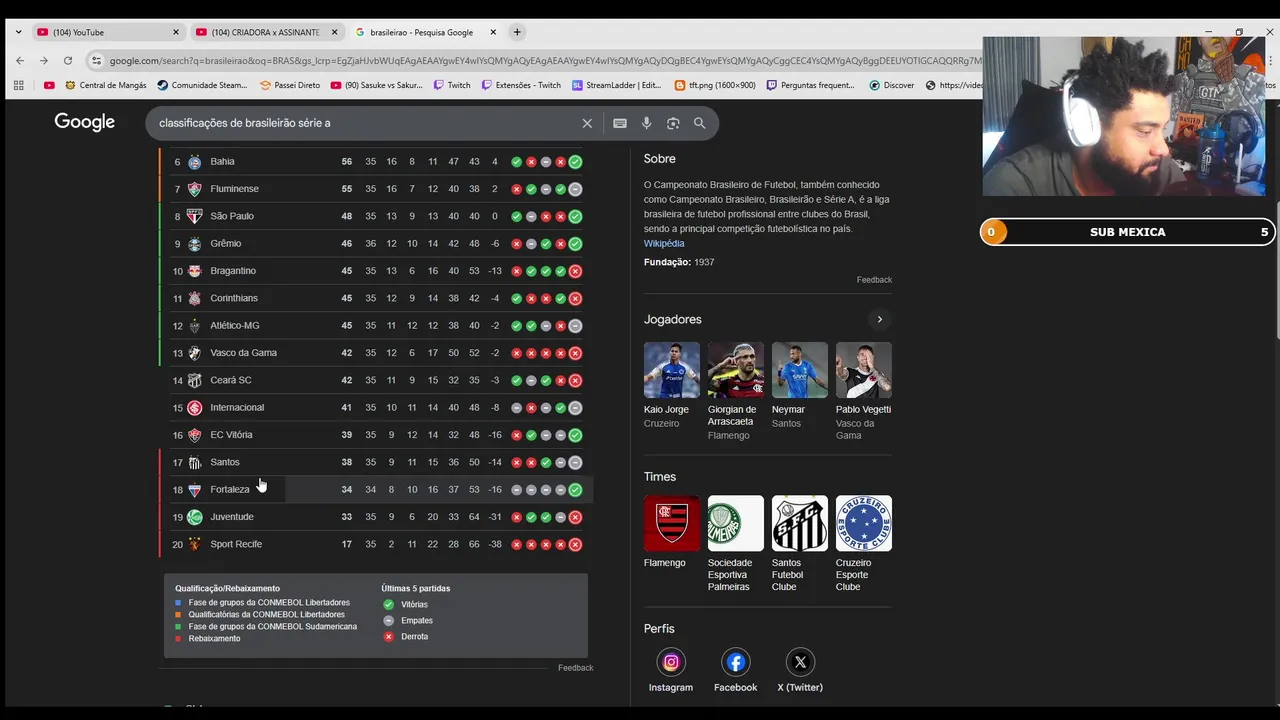Switch to CRIADORA x ASSINANTE tab
Viewport: 1280px width, 720px height.
point(265,32)
